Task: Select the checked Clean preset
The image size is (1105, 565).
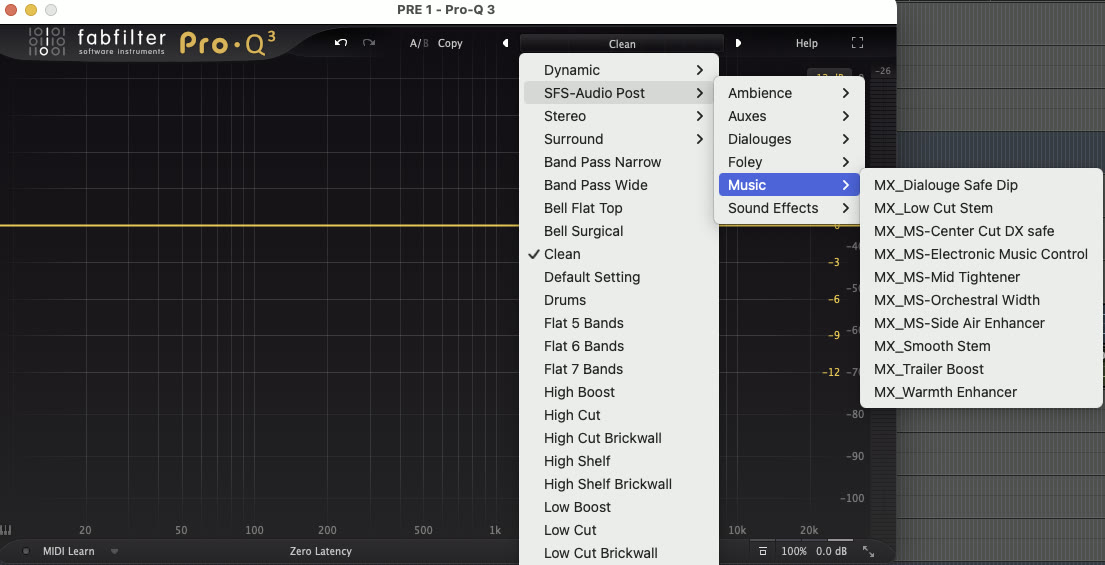Action: tap(562, 254)
